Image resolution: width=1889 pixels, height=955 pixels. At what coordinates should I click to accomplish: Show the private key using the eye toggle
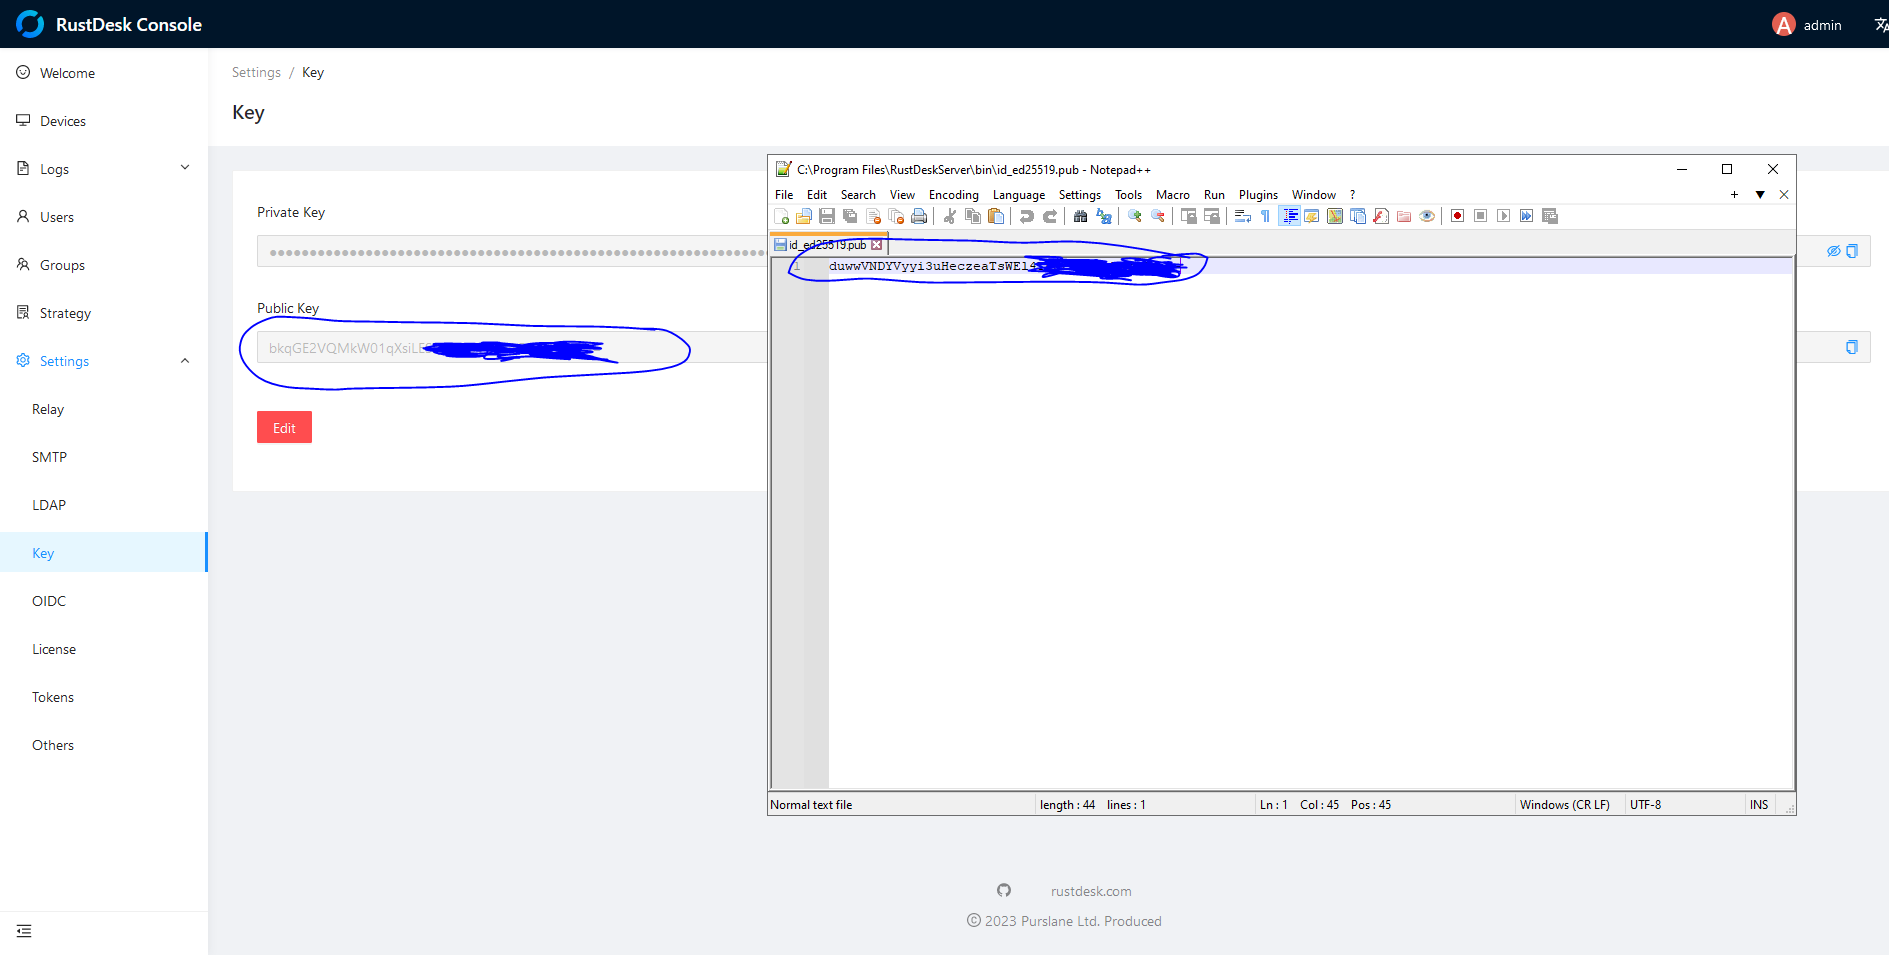point(1833,251)
